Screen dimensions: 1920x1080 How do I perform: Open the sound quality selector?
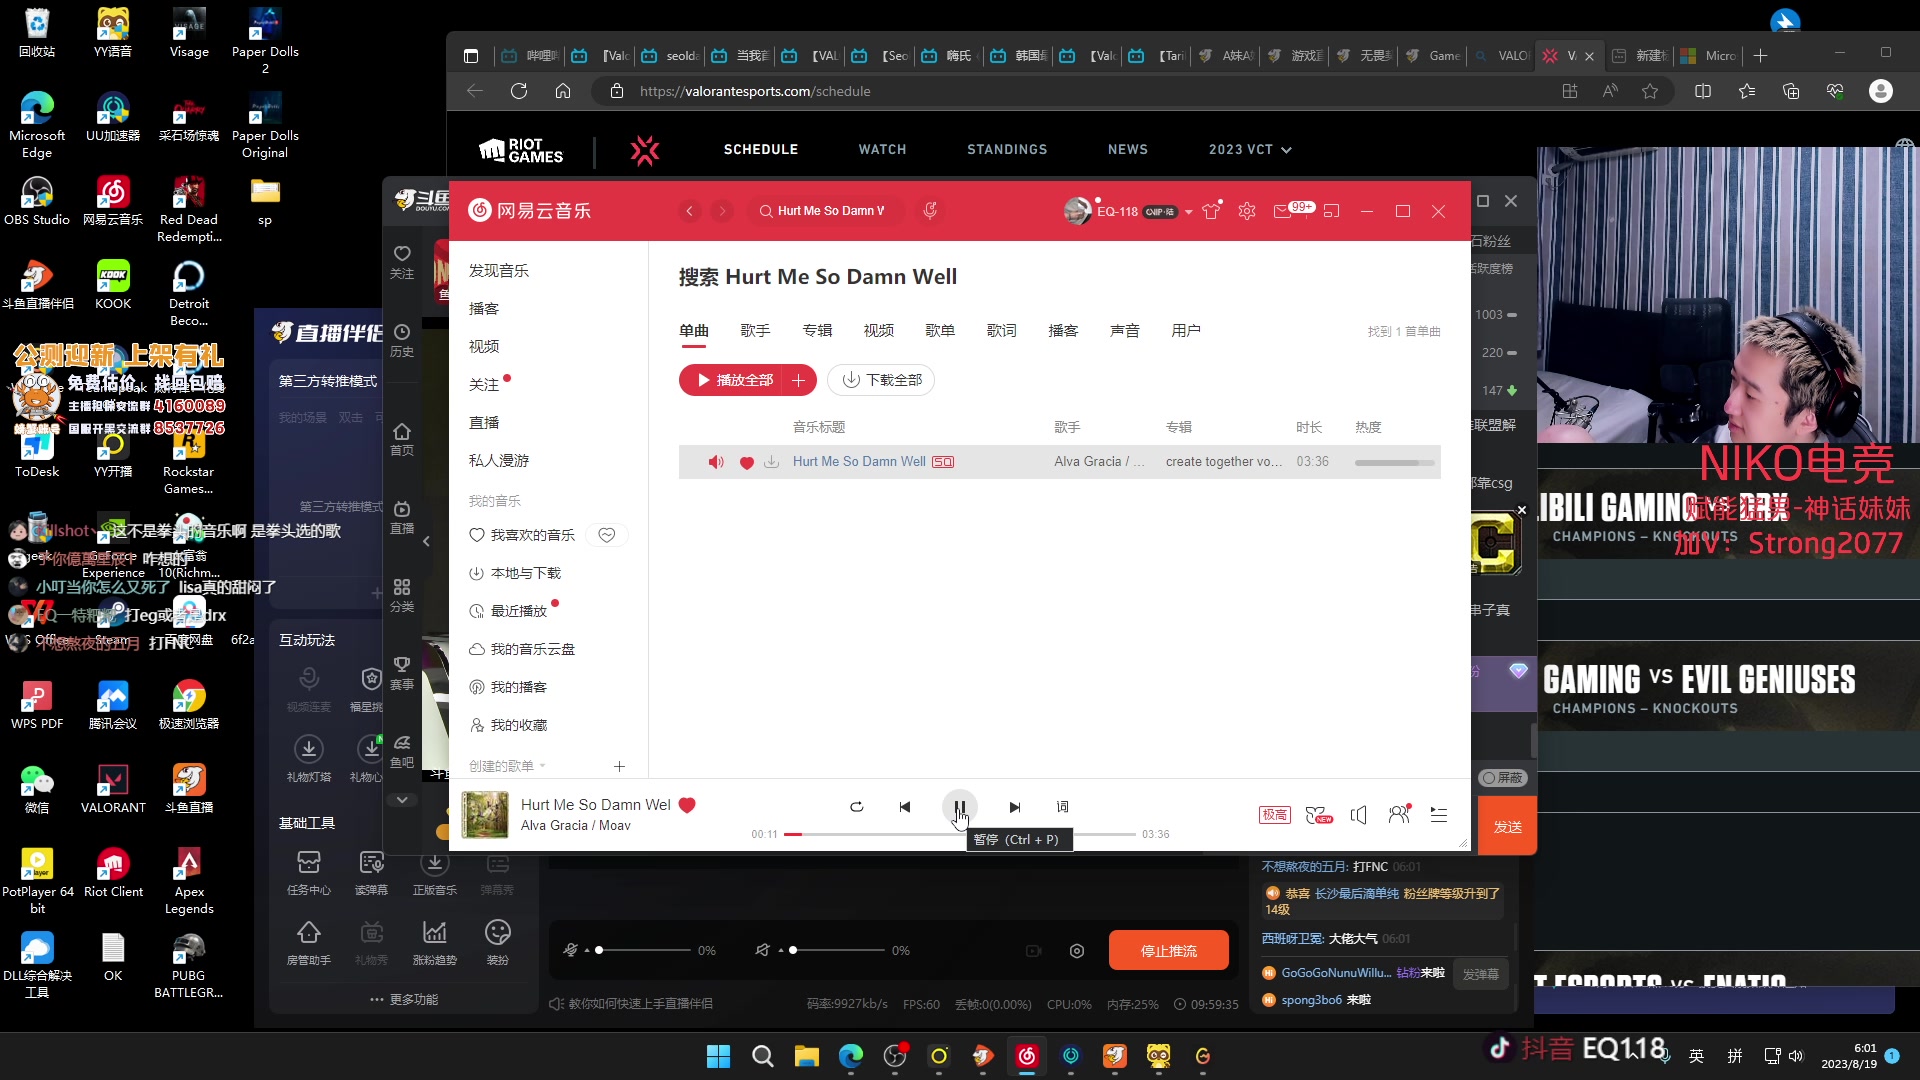(x=1274, y=815)
